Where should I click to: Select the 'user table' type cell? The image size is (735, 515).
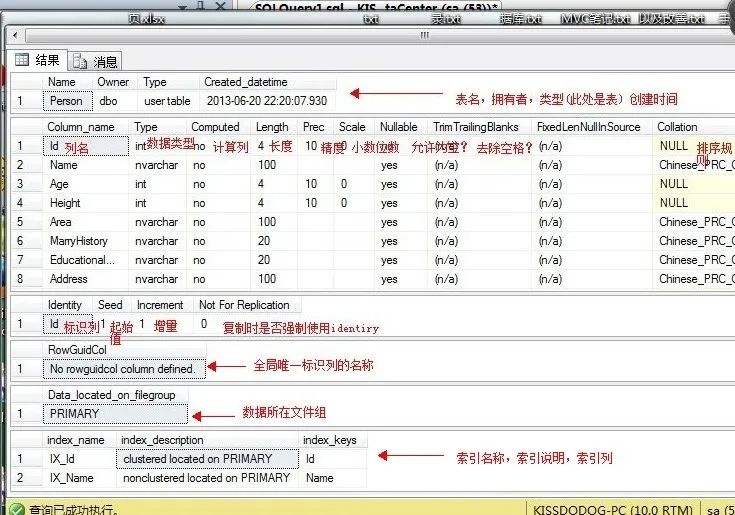pyautogui.click(x=168, y=101)
